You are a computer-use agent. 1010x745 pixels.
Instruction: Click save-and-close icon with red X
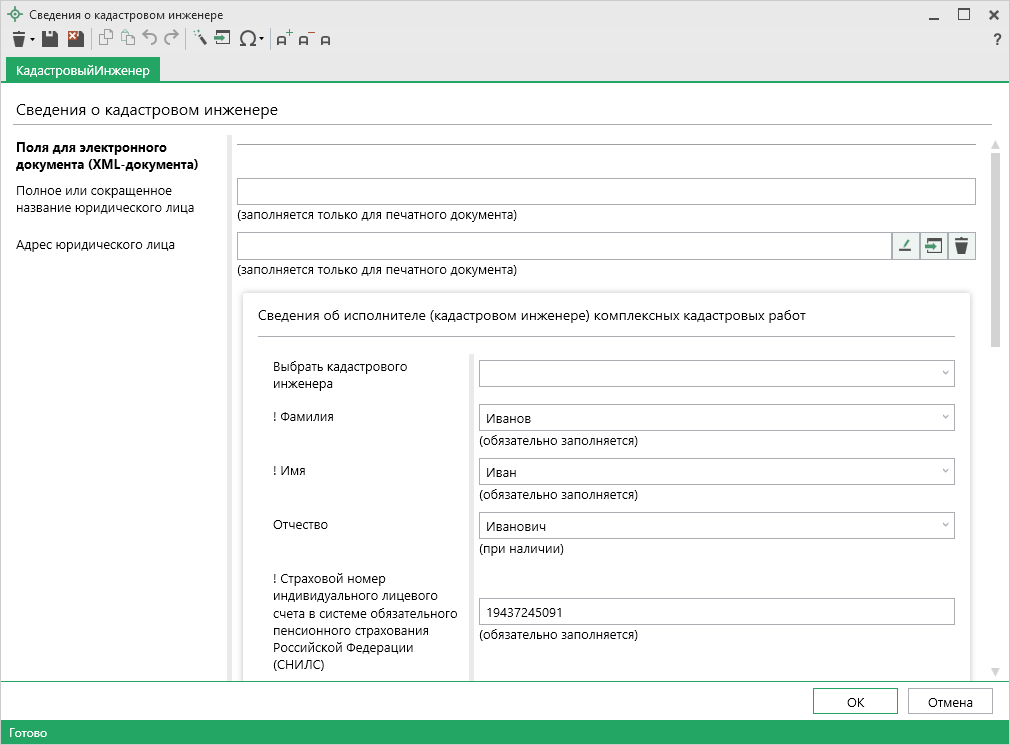75,39
